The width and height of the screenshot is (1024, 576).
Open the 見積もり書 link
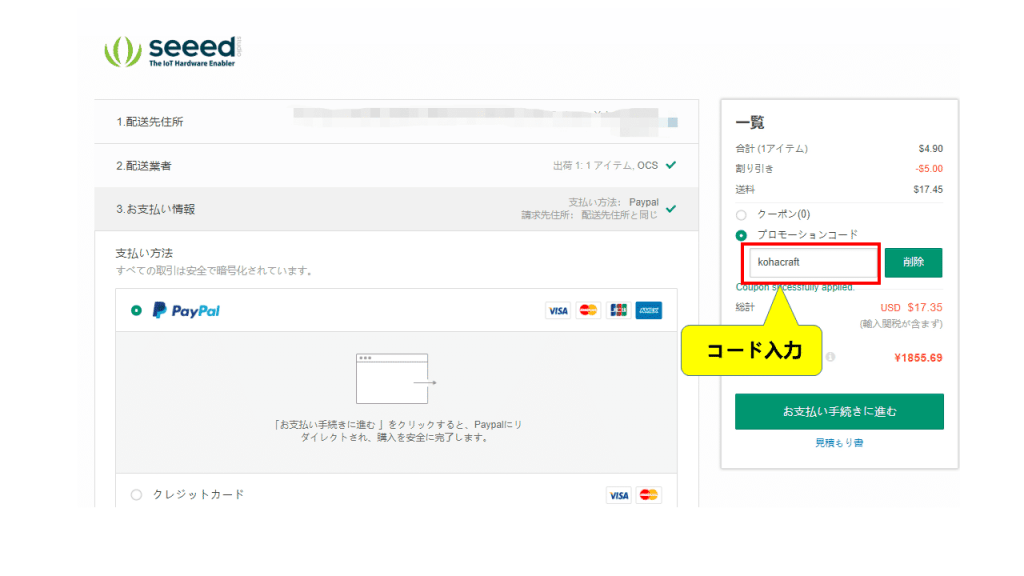point(839,443)
